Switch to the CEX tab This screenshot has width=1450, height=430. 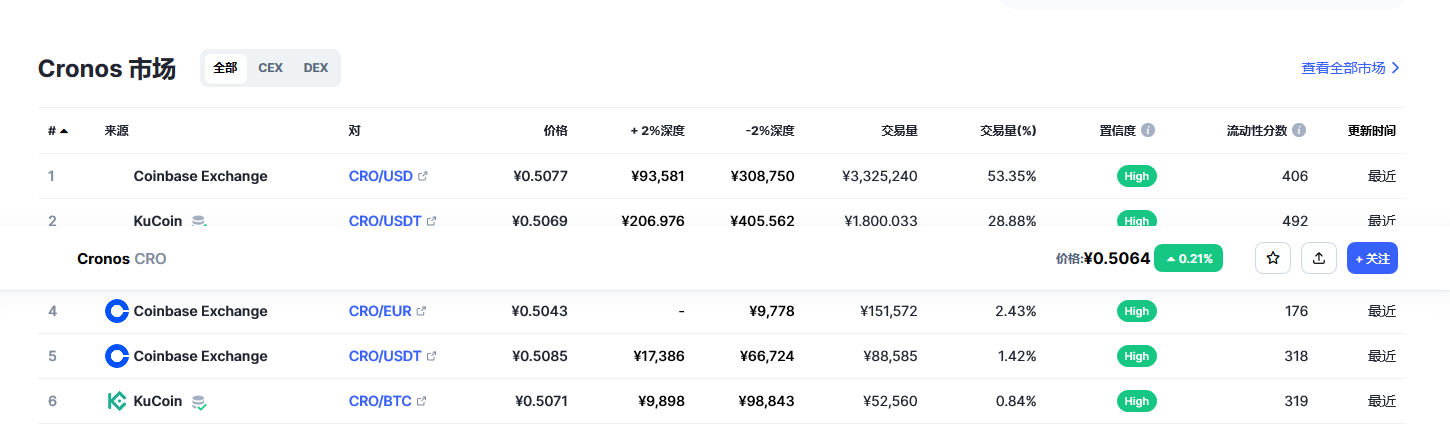(270, 68)
